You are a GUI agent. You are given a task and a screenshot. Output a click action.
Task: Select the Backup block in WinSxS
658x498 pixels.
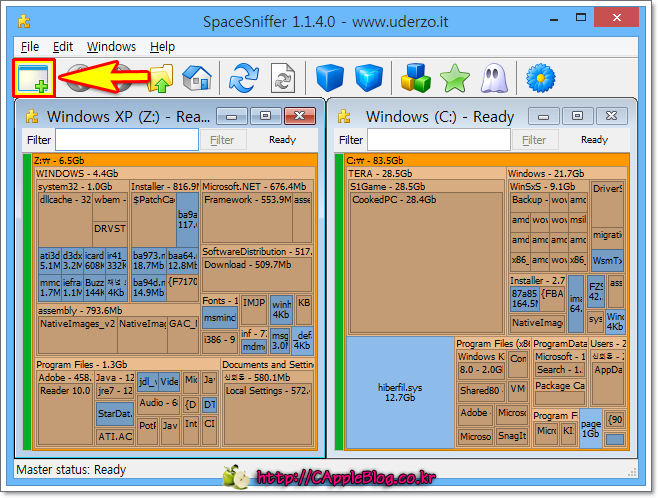pyautogui.click(x=530, y=203)
